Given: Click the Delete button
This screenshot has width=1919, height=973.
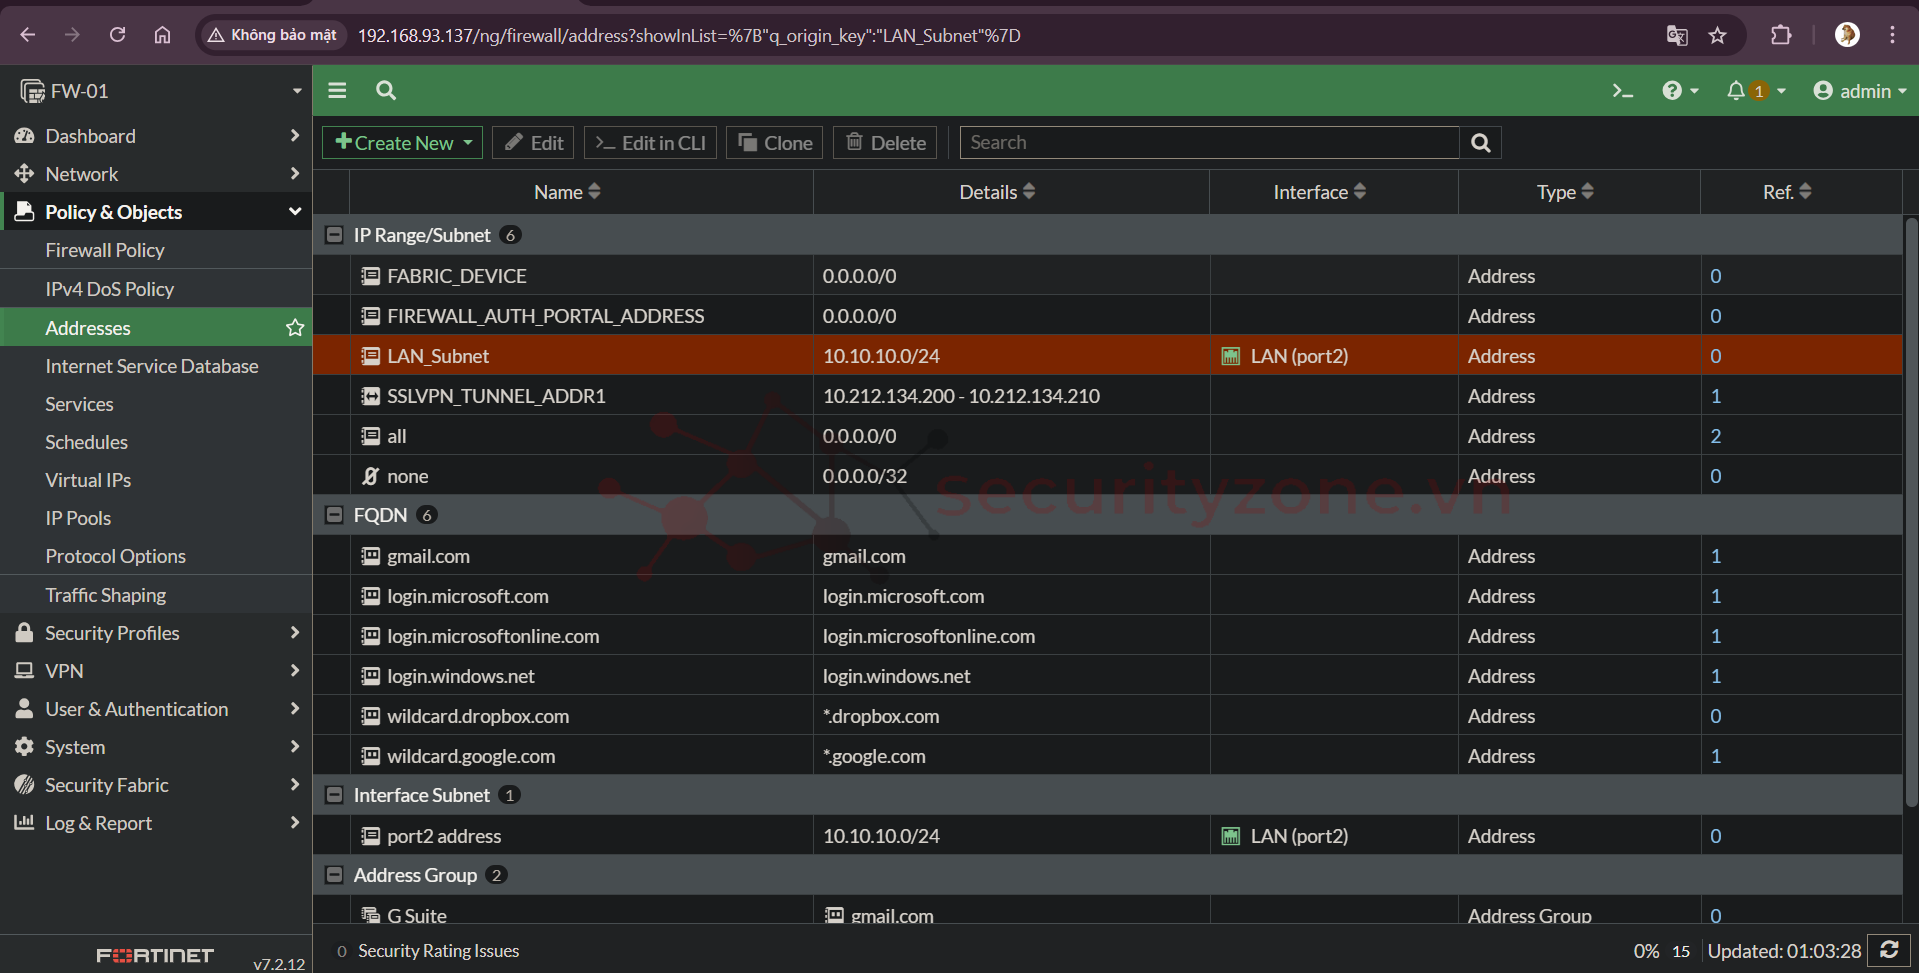Looking at the screenshot, I should 886,143.
